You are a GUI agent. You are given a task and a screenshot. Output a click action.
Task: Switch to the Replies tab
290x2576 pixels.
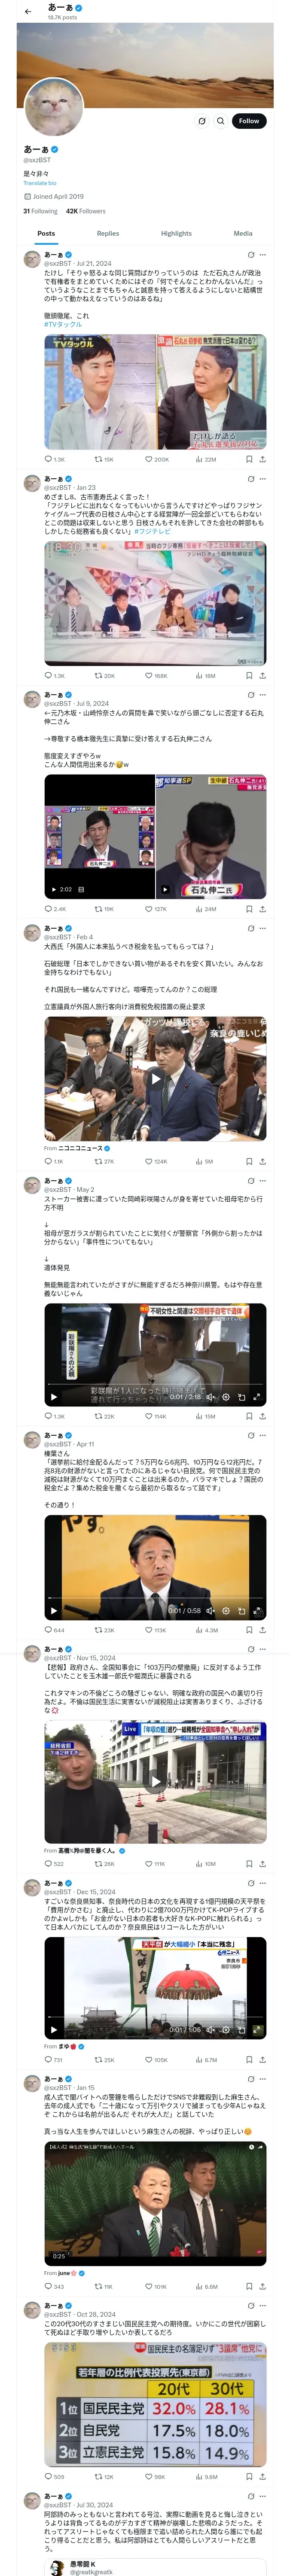pos(108,233)
